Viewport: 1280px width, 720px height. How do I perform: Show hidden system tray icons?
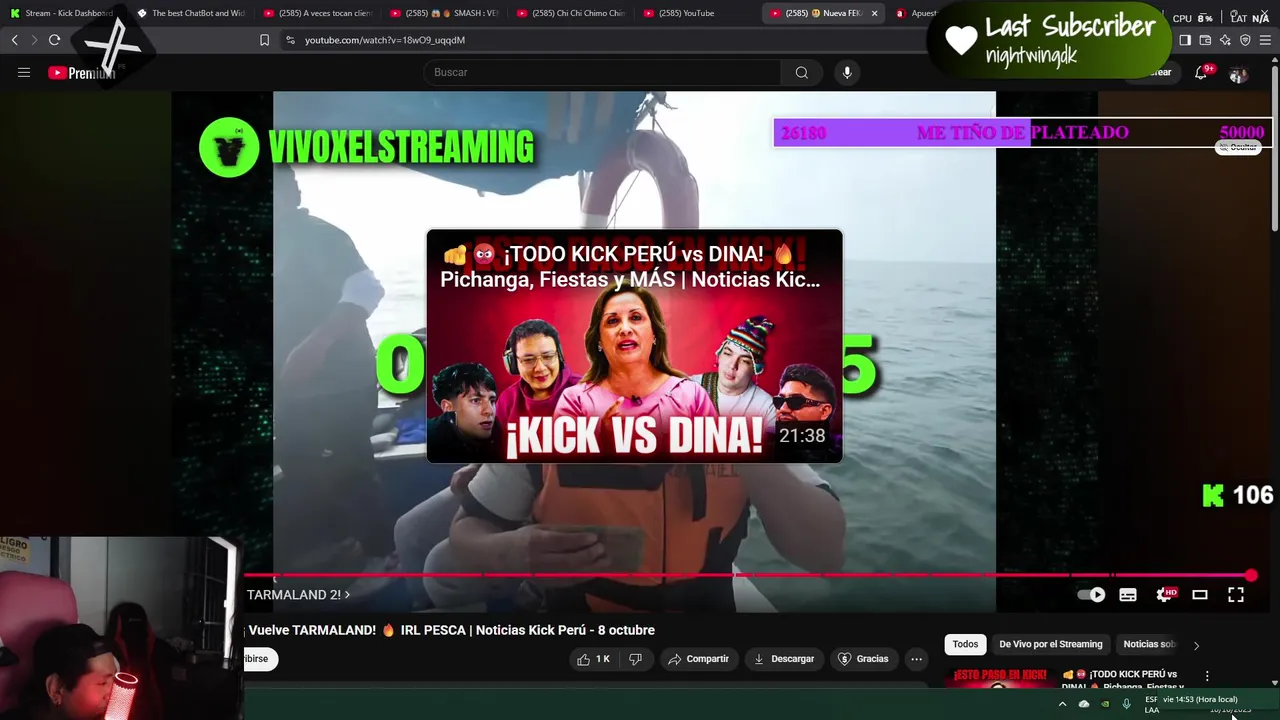[x=1062, y=704]
